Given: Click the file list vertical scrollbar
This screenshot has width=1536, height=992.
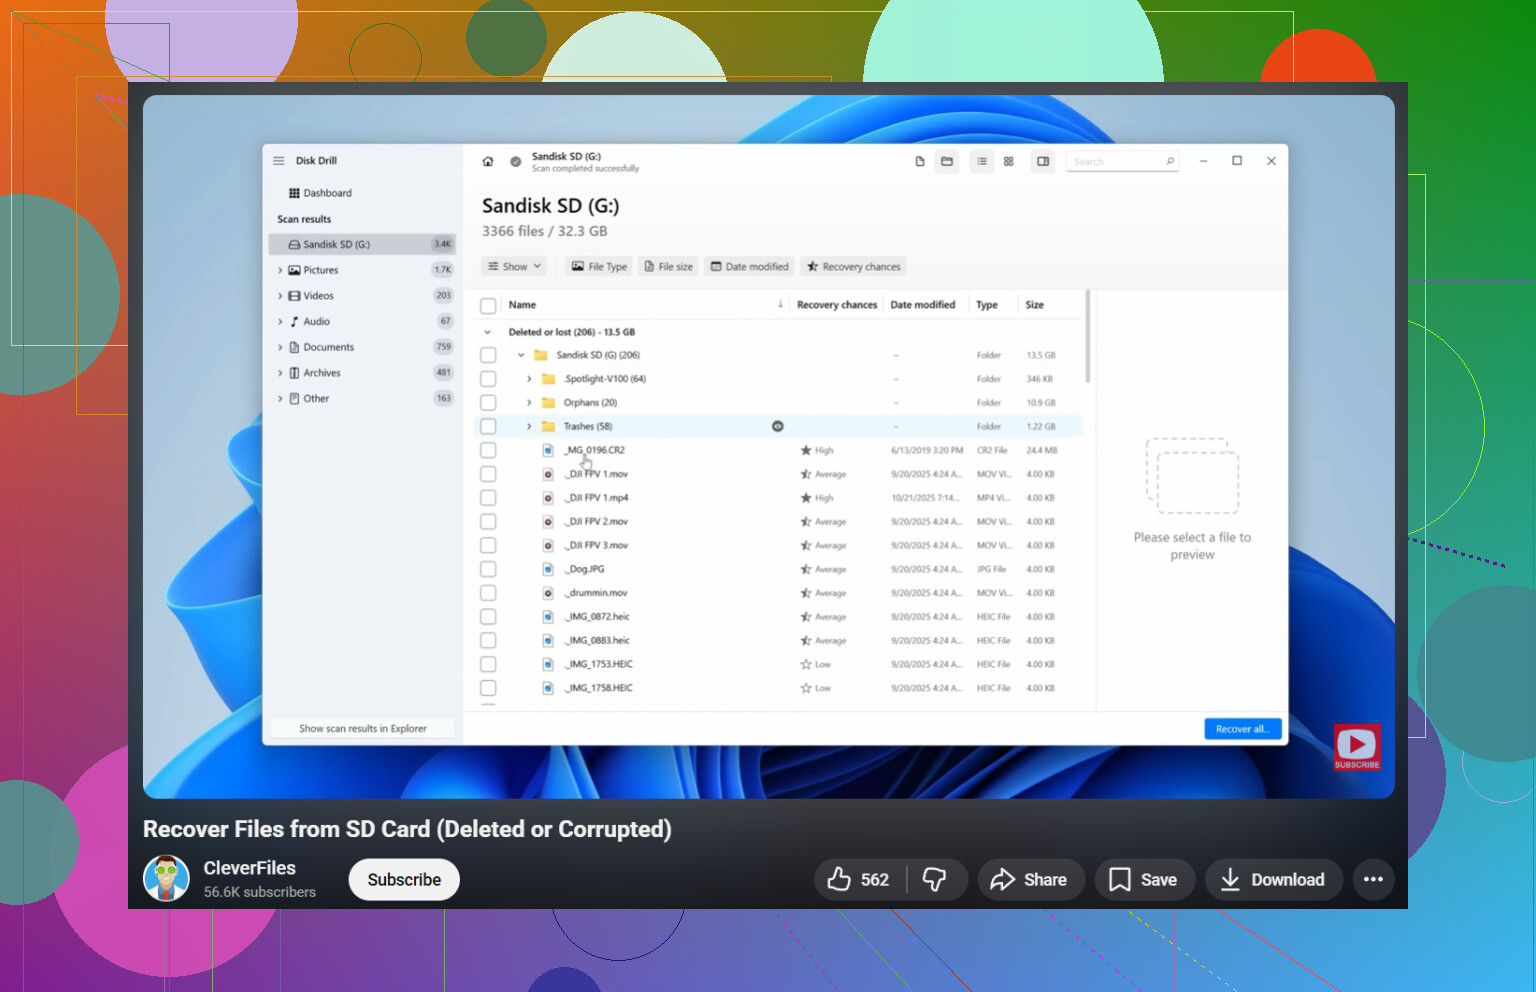Looking at the screenshot, I should (1088, 337).
